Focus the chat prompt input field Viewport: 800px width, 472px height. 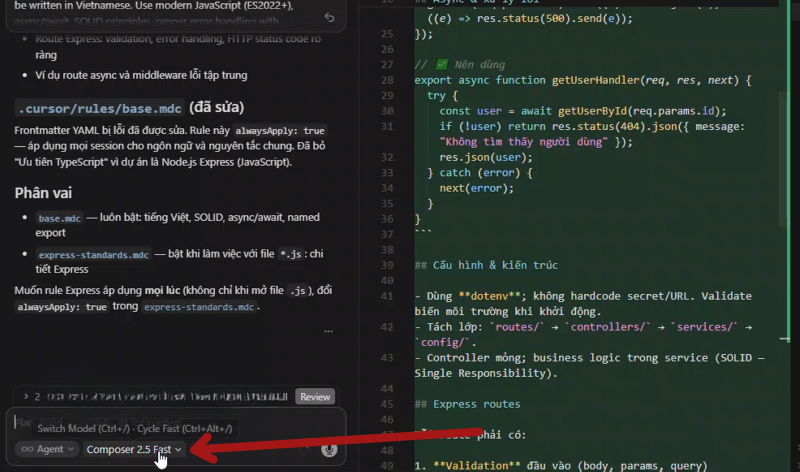tap(176, 423)
